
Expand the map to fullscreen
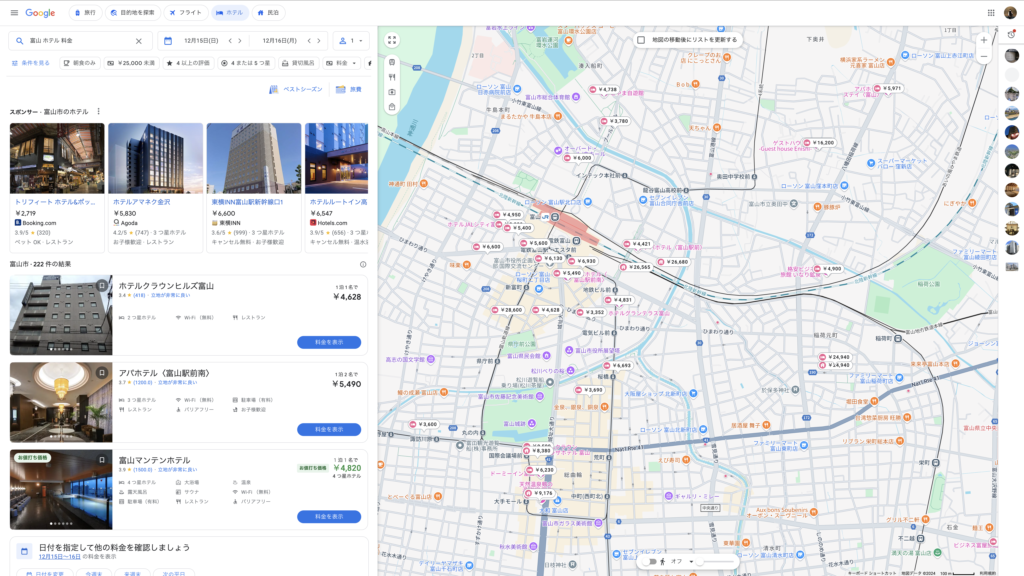click(x=392, y=41)
